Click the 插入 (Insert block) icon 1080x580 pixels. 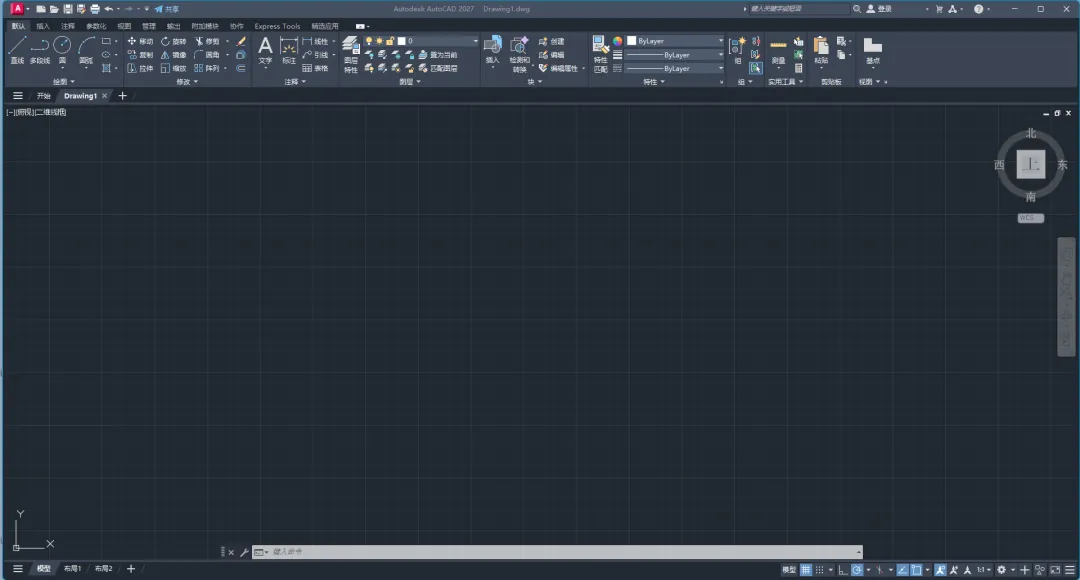pyautogui.click(x=492, y=50)
